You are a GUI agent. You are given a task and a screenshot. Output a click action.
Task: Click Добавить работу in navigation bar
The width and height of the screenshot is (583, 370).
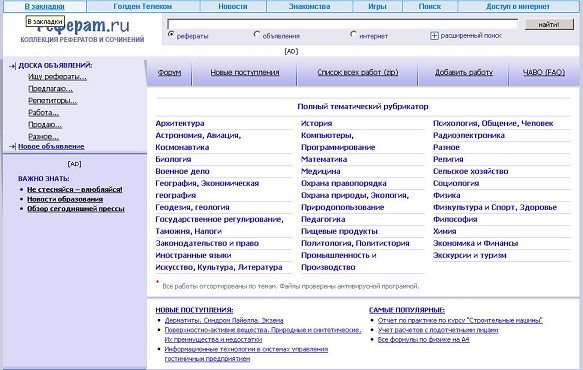[x=464, y=73]
